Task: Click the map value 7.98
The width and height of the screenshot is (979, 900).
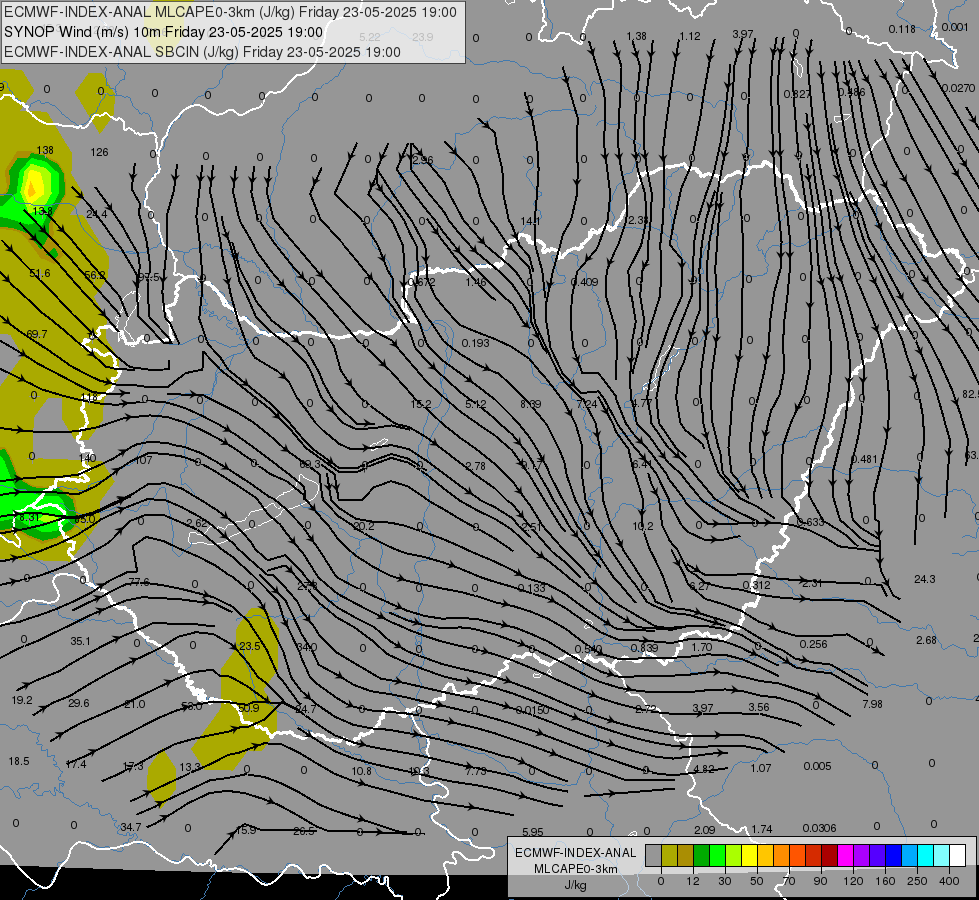Action: 872,704
